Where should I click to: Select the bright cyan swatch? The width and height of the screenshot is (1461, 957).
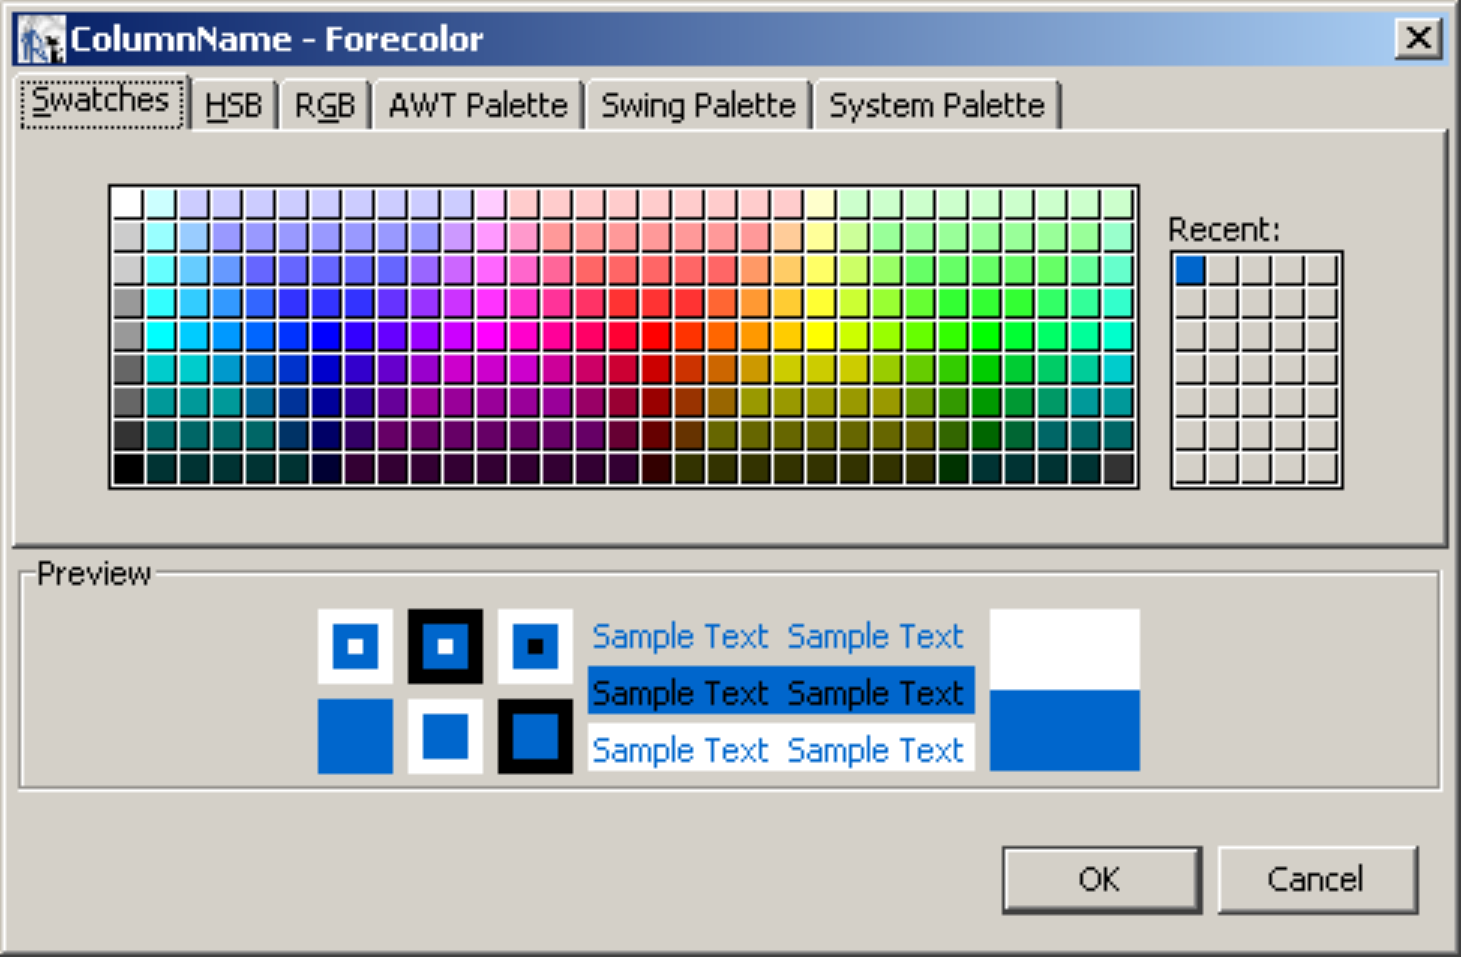[160, 336]
